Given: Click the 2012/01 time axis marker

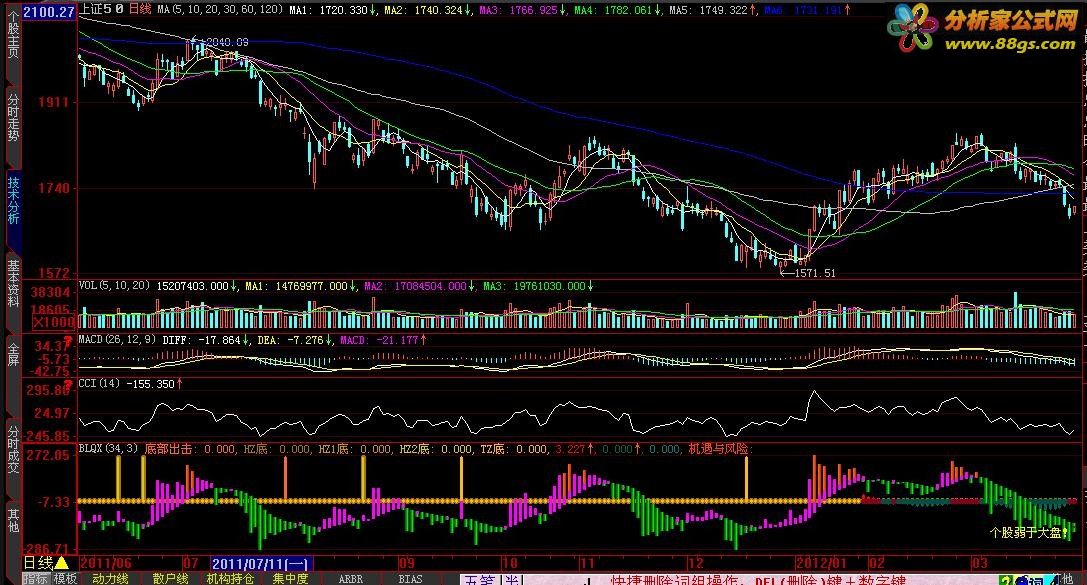Looking at the screenshot, I should [x=821, y=563].
